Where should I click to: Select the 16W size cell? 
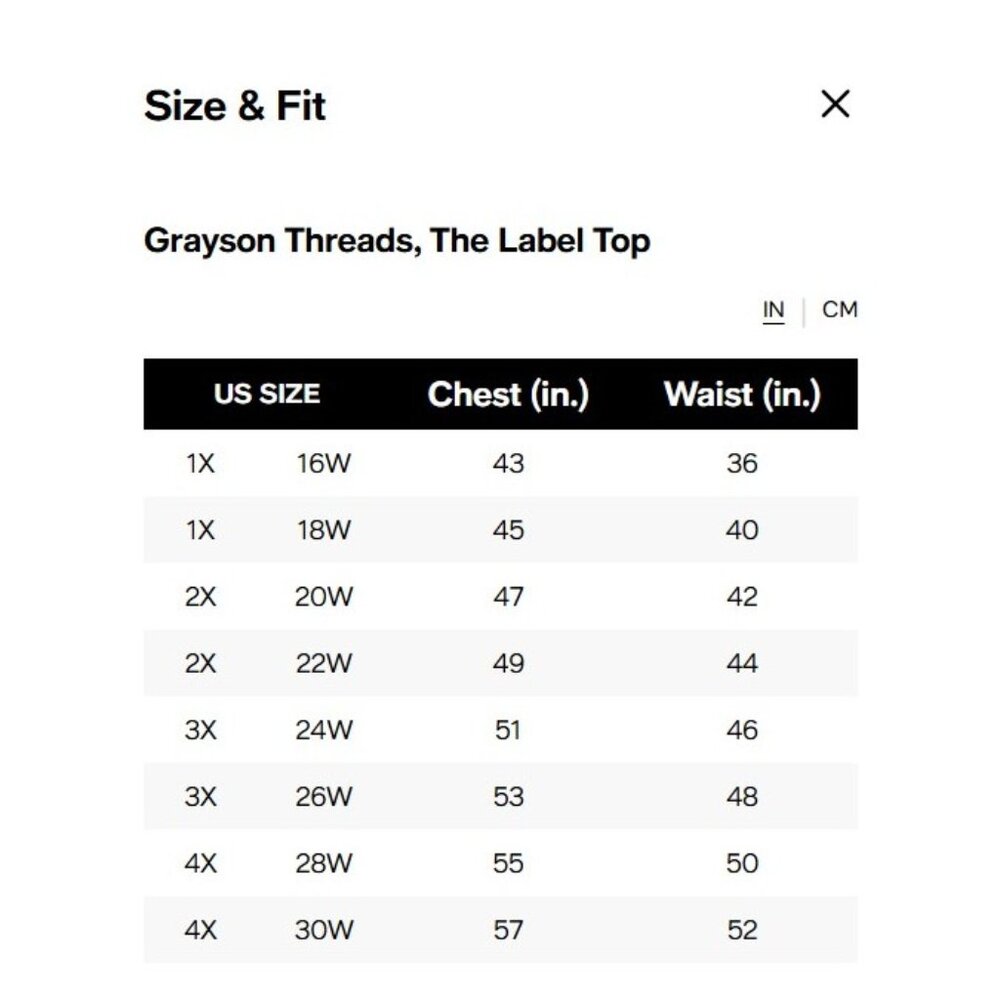[324, 464]
